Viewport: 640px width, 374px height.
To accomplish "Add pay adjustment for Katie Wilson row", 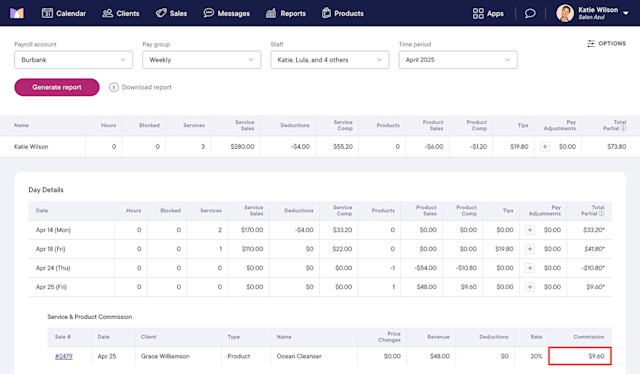I will pyautogui.click(x=545, y=147).
